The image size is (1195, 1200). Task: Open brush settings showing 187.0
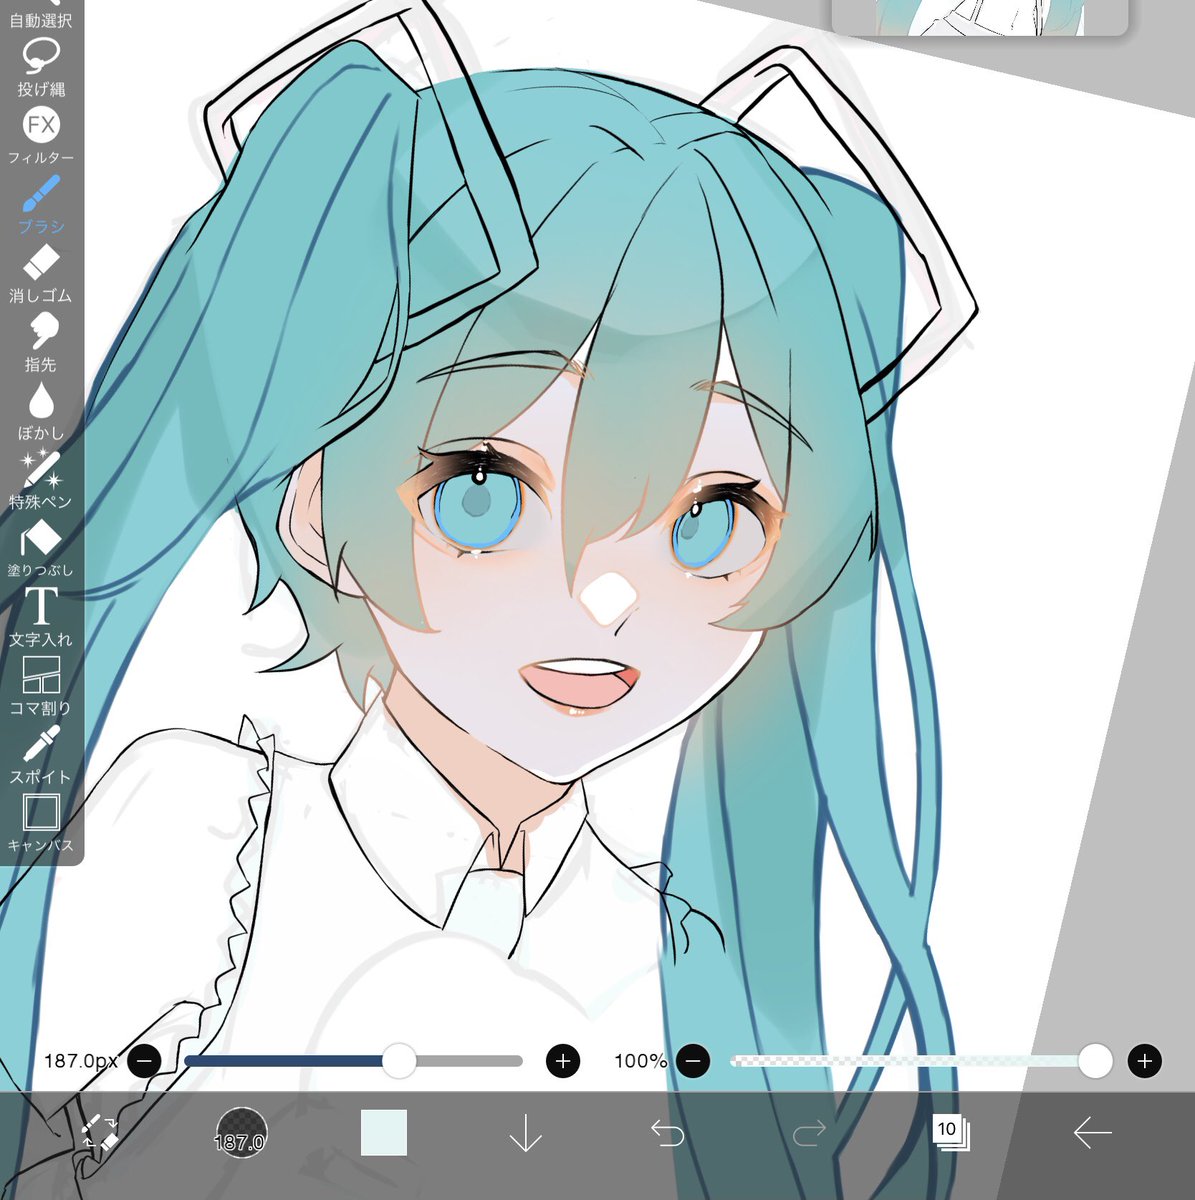pos(241,1134)
